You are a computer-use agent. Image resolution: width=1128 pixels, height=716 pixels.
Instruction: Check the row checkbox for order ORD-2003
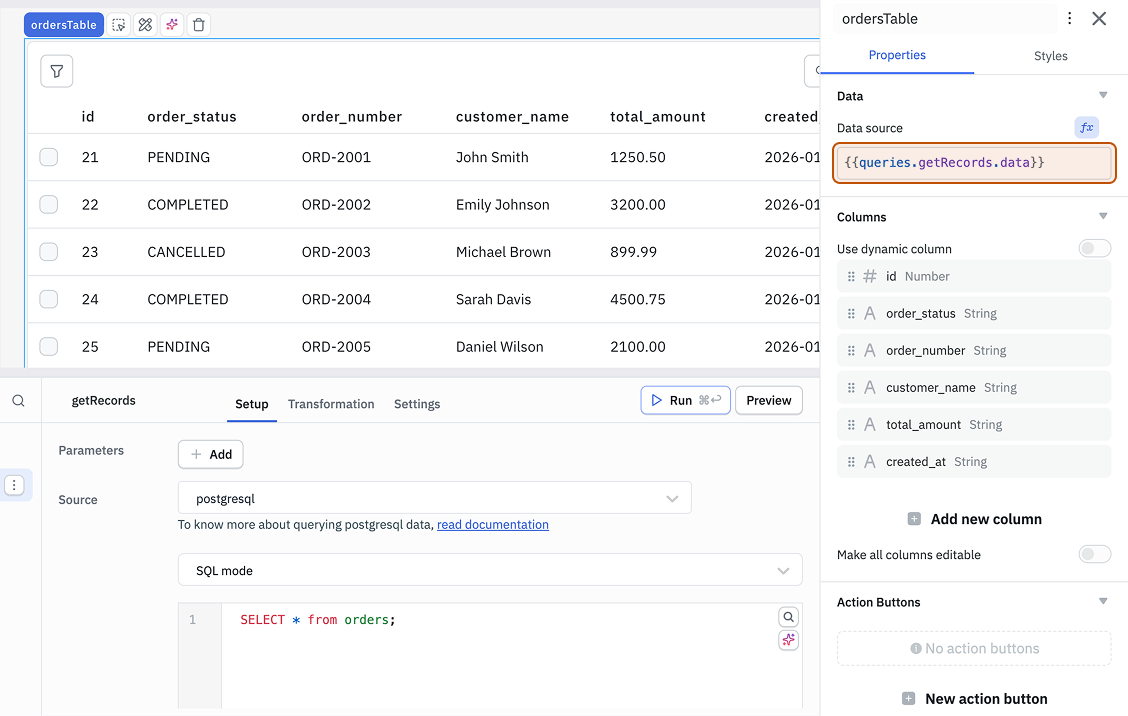pyautogui.click(x=49, y=252)
